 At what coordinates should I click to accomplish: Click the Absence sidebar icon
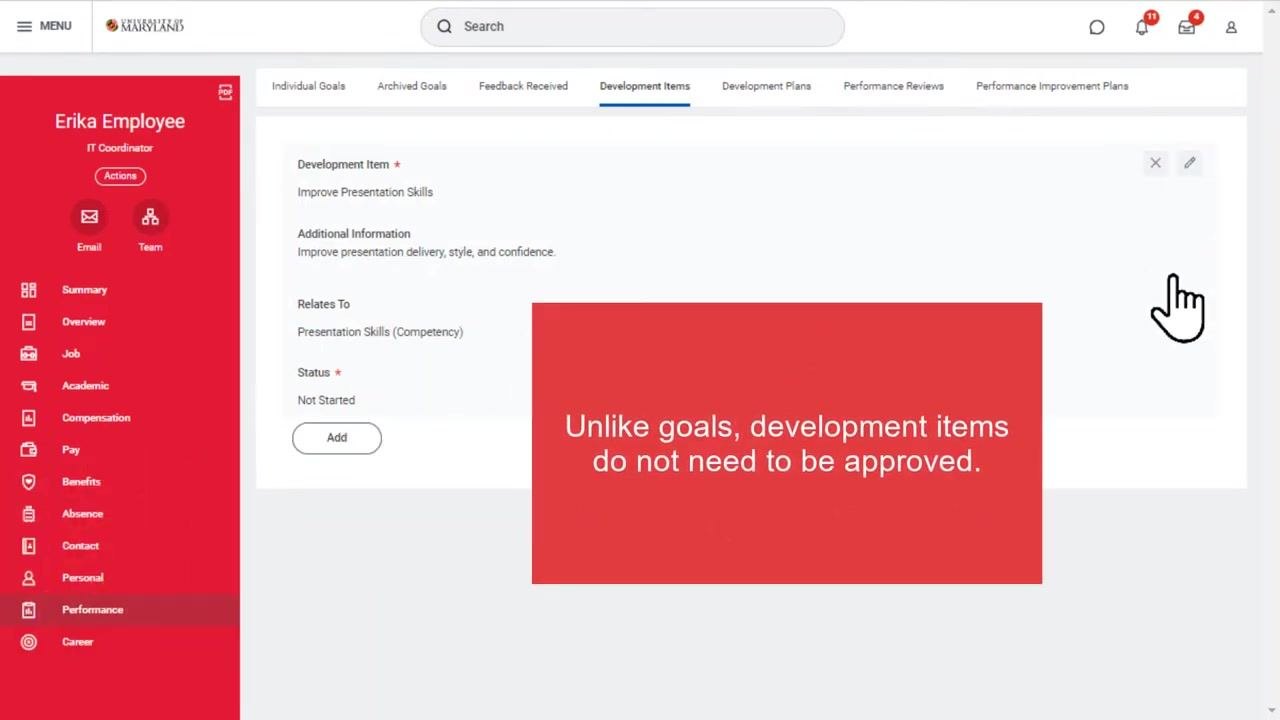29,514
